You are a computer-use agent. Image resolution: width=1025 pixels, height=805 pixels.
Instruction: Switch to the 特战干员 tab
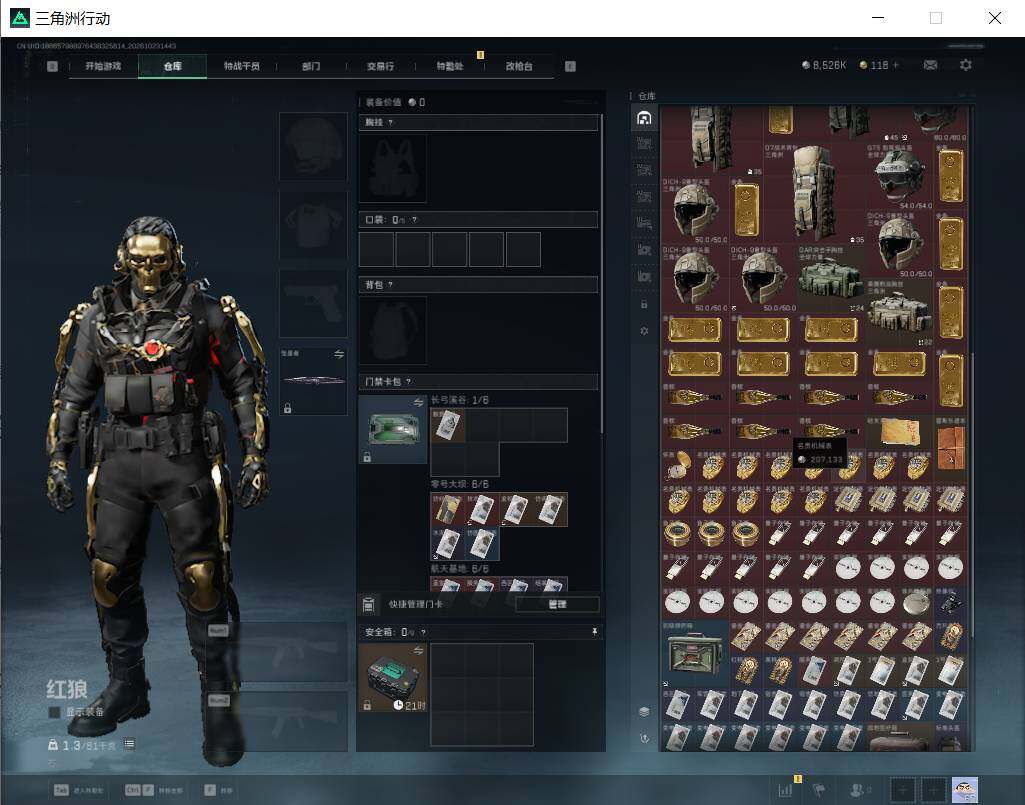(242, 66)
